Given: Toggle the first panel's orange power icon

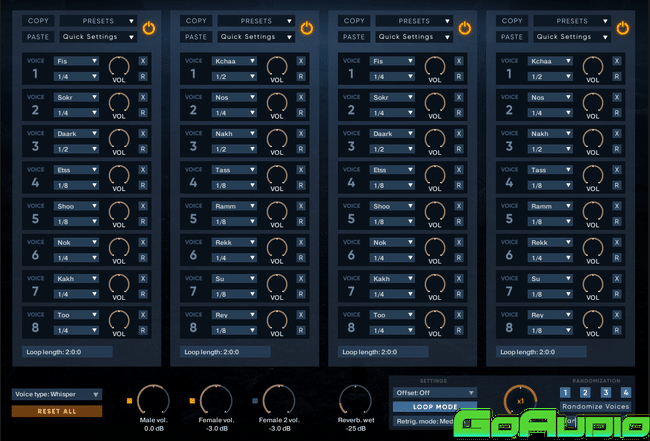Looking at the screenshot, I should coord(150,28).
